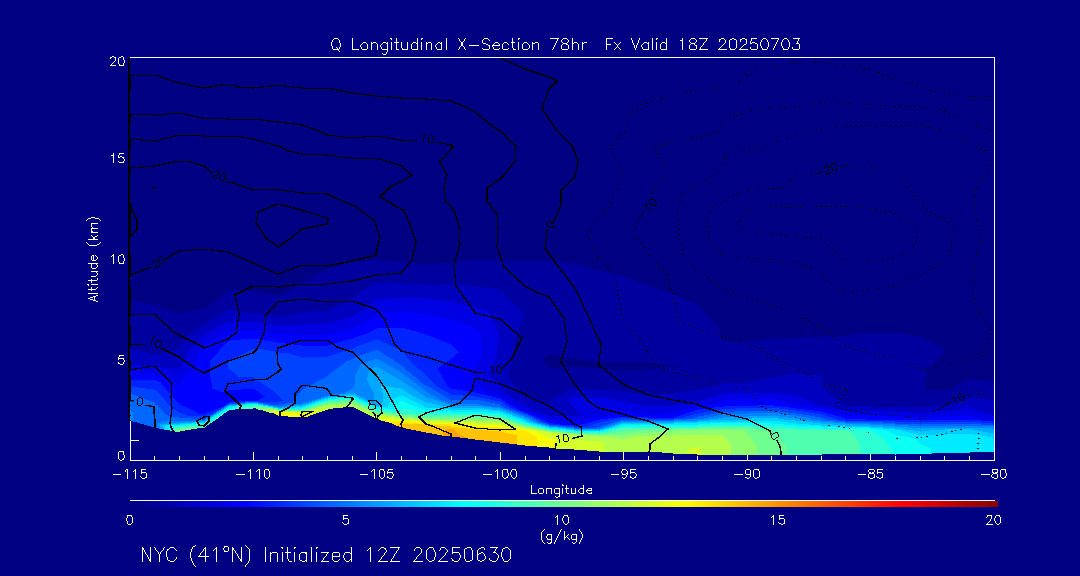Click the '15' tick on the altitude axis

[x=118, y=158]
